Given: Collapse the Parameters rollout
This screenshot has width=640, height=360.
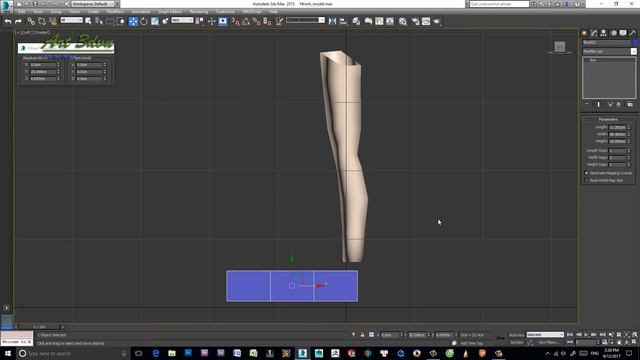Looking at the screenshot, I should click(x=608, y=119).
